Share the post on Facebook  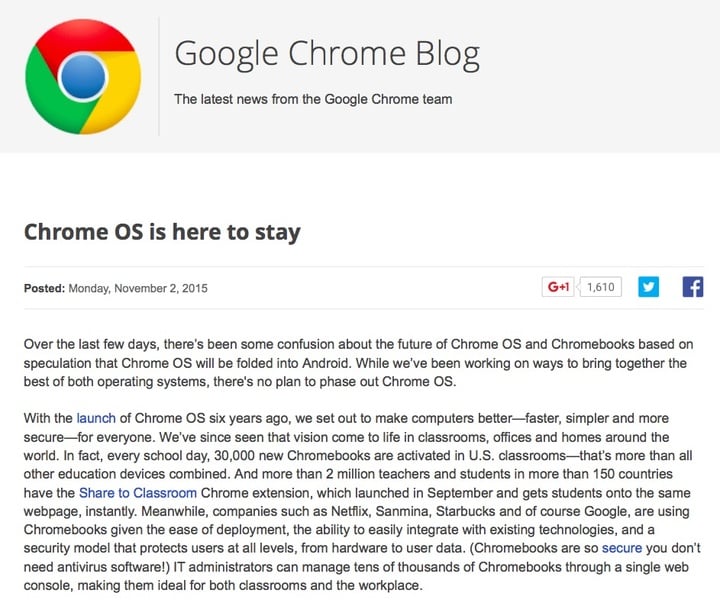(692, 288)
